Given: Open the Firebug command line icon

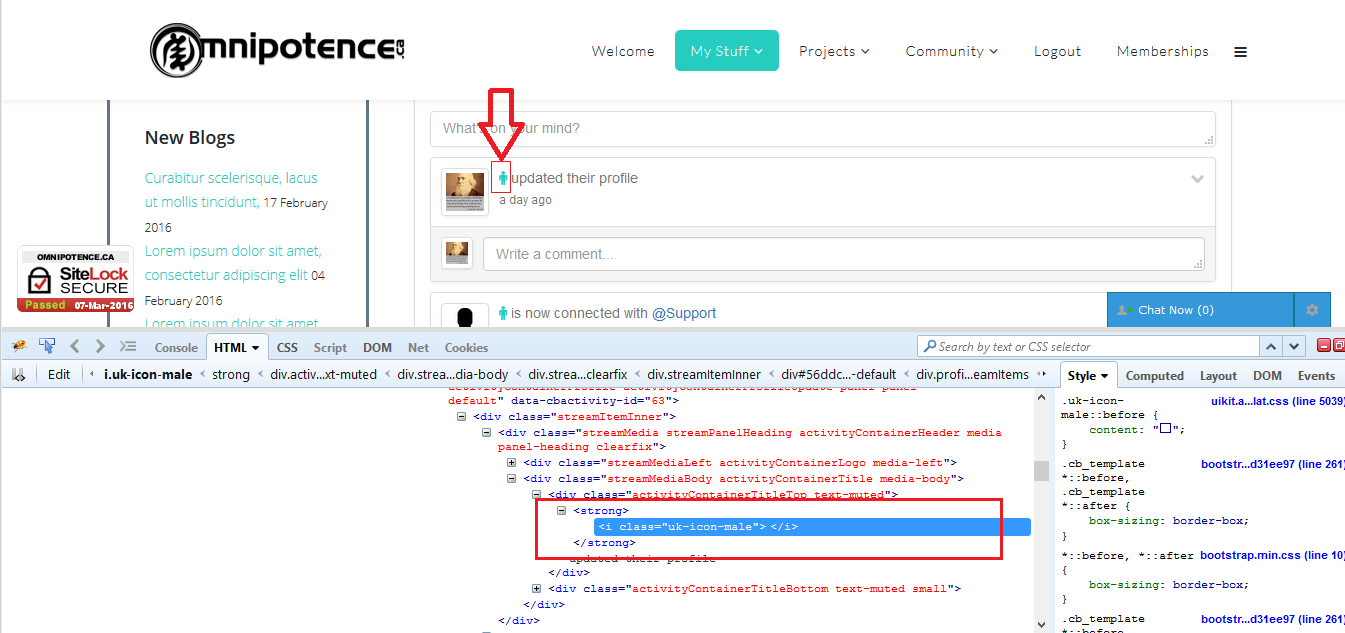Looking at the screenshot, I should (127, 346).
